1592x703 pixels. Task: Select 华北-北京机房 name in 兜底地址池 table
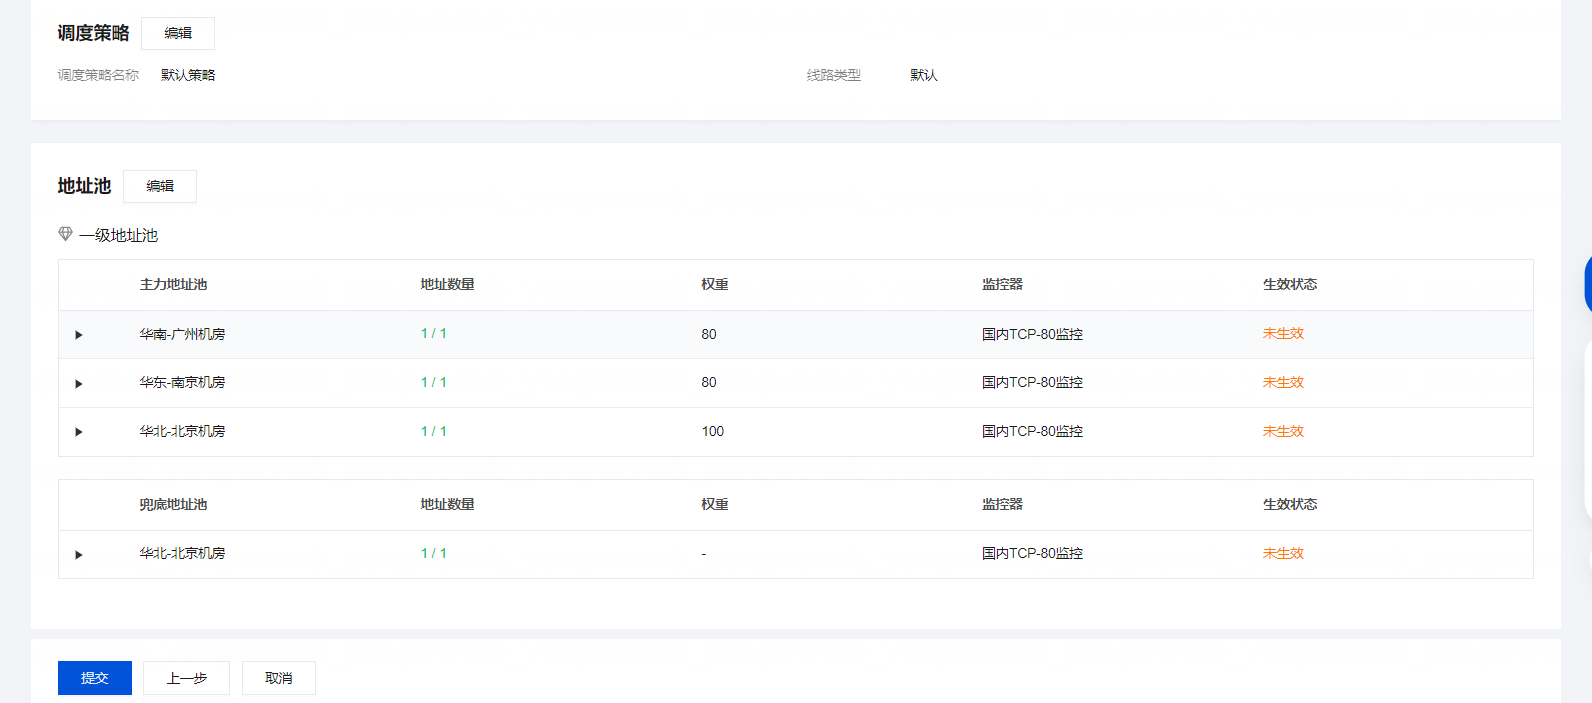[x=182, y=553]
